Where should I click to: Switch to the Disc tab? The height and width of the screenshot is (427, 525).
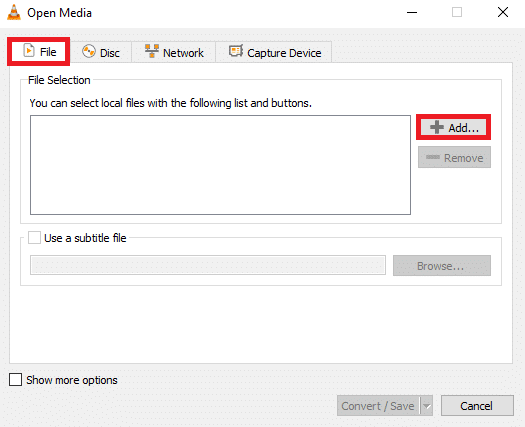tap(101, 52)
